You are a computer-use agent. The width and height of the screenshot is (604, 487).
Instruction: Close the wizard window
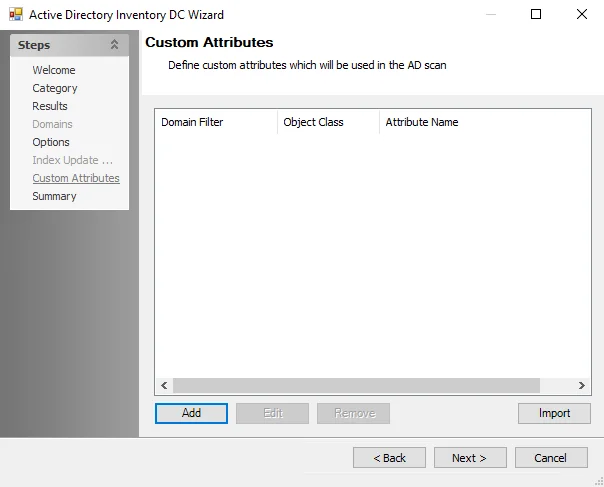[x=582, y=14]
